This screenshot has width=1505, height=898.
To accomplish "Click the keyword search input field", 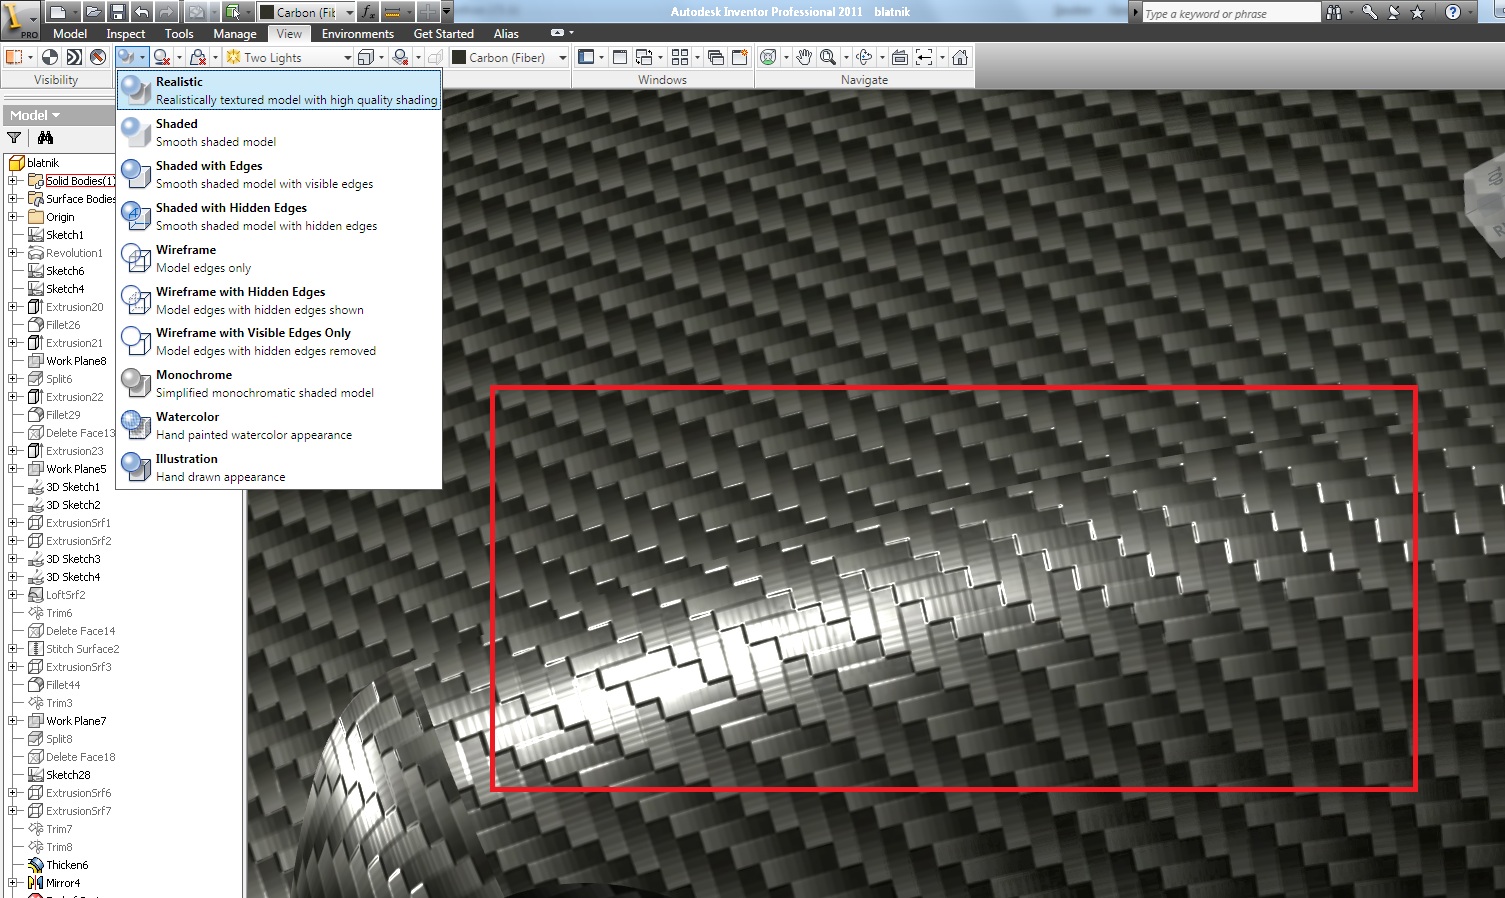I will (x=1230, y=13).
